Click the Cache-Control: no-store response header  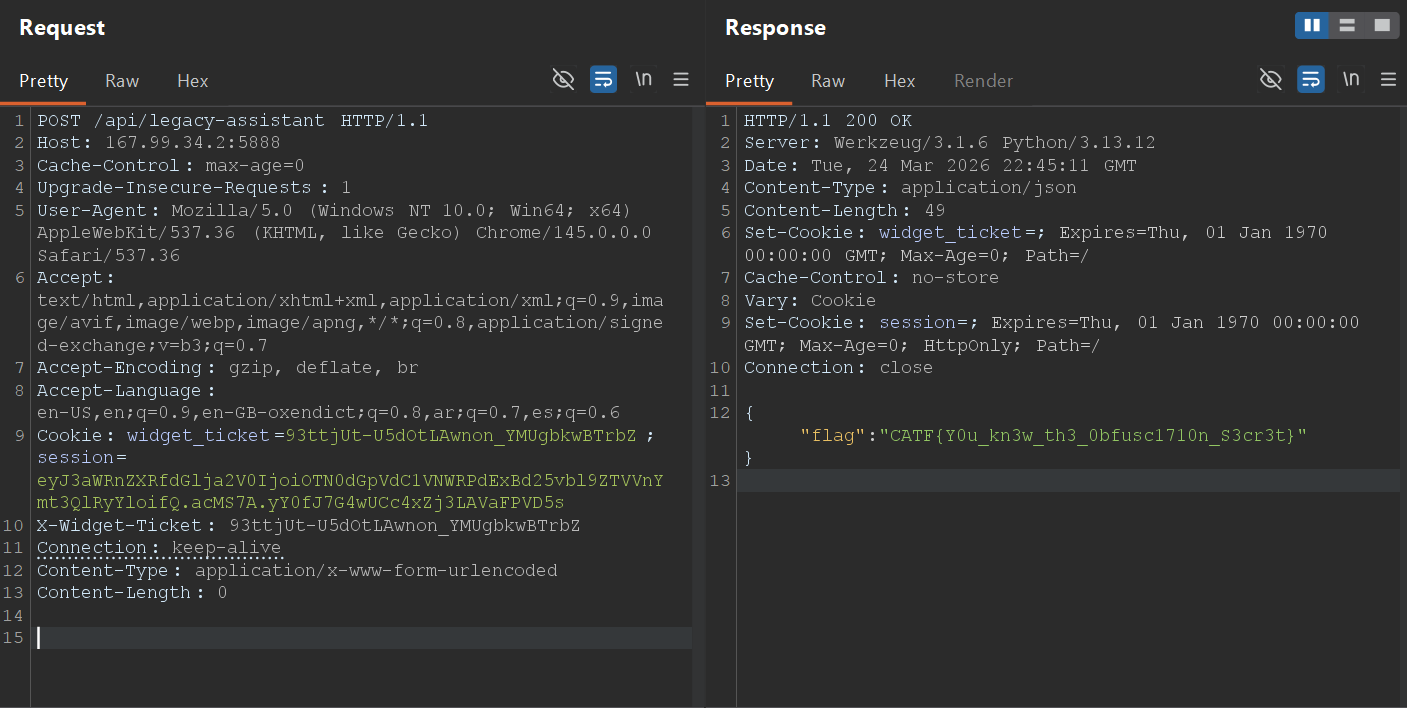(871, 278)
